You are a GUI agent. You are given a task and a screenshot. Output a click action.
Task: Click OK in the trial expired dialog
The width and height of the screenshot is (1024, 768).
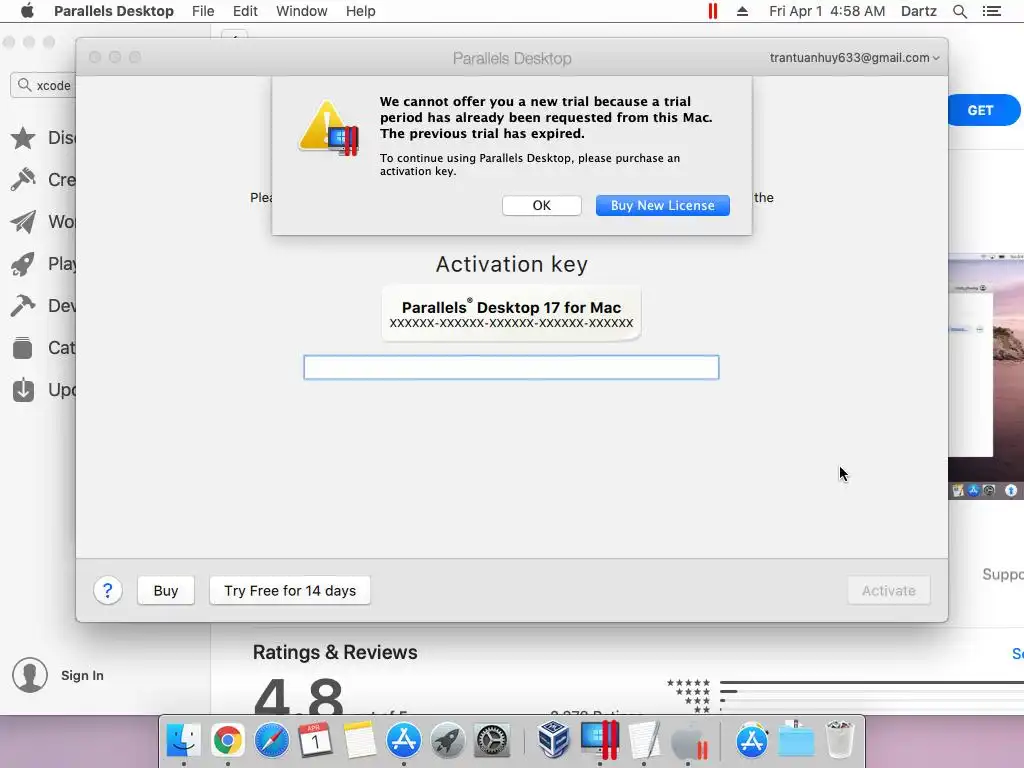pos(541,205)
